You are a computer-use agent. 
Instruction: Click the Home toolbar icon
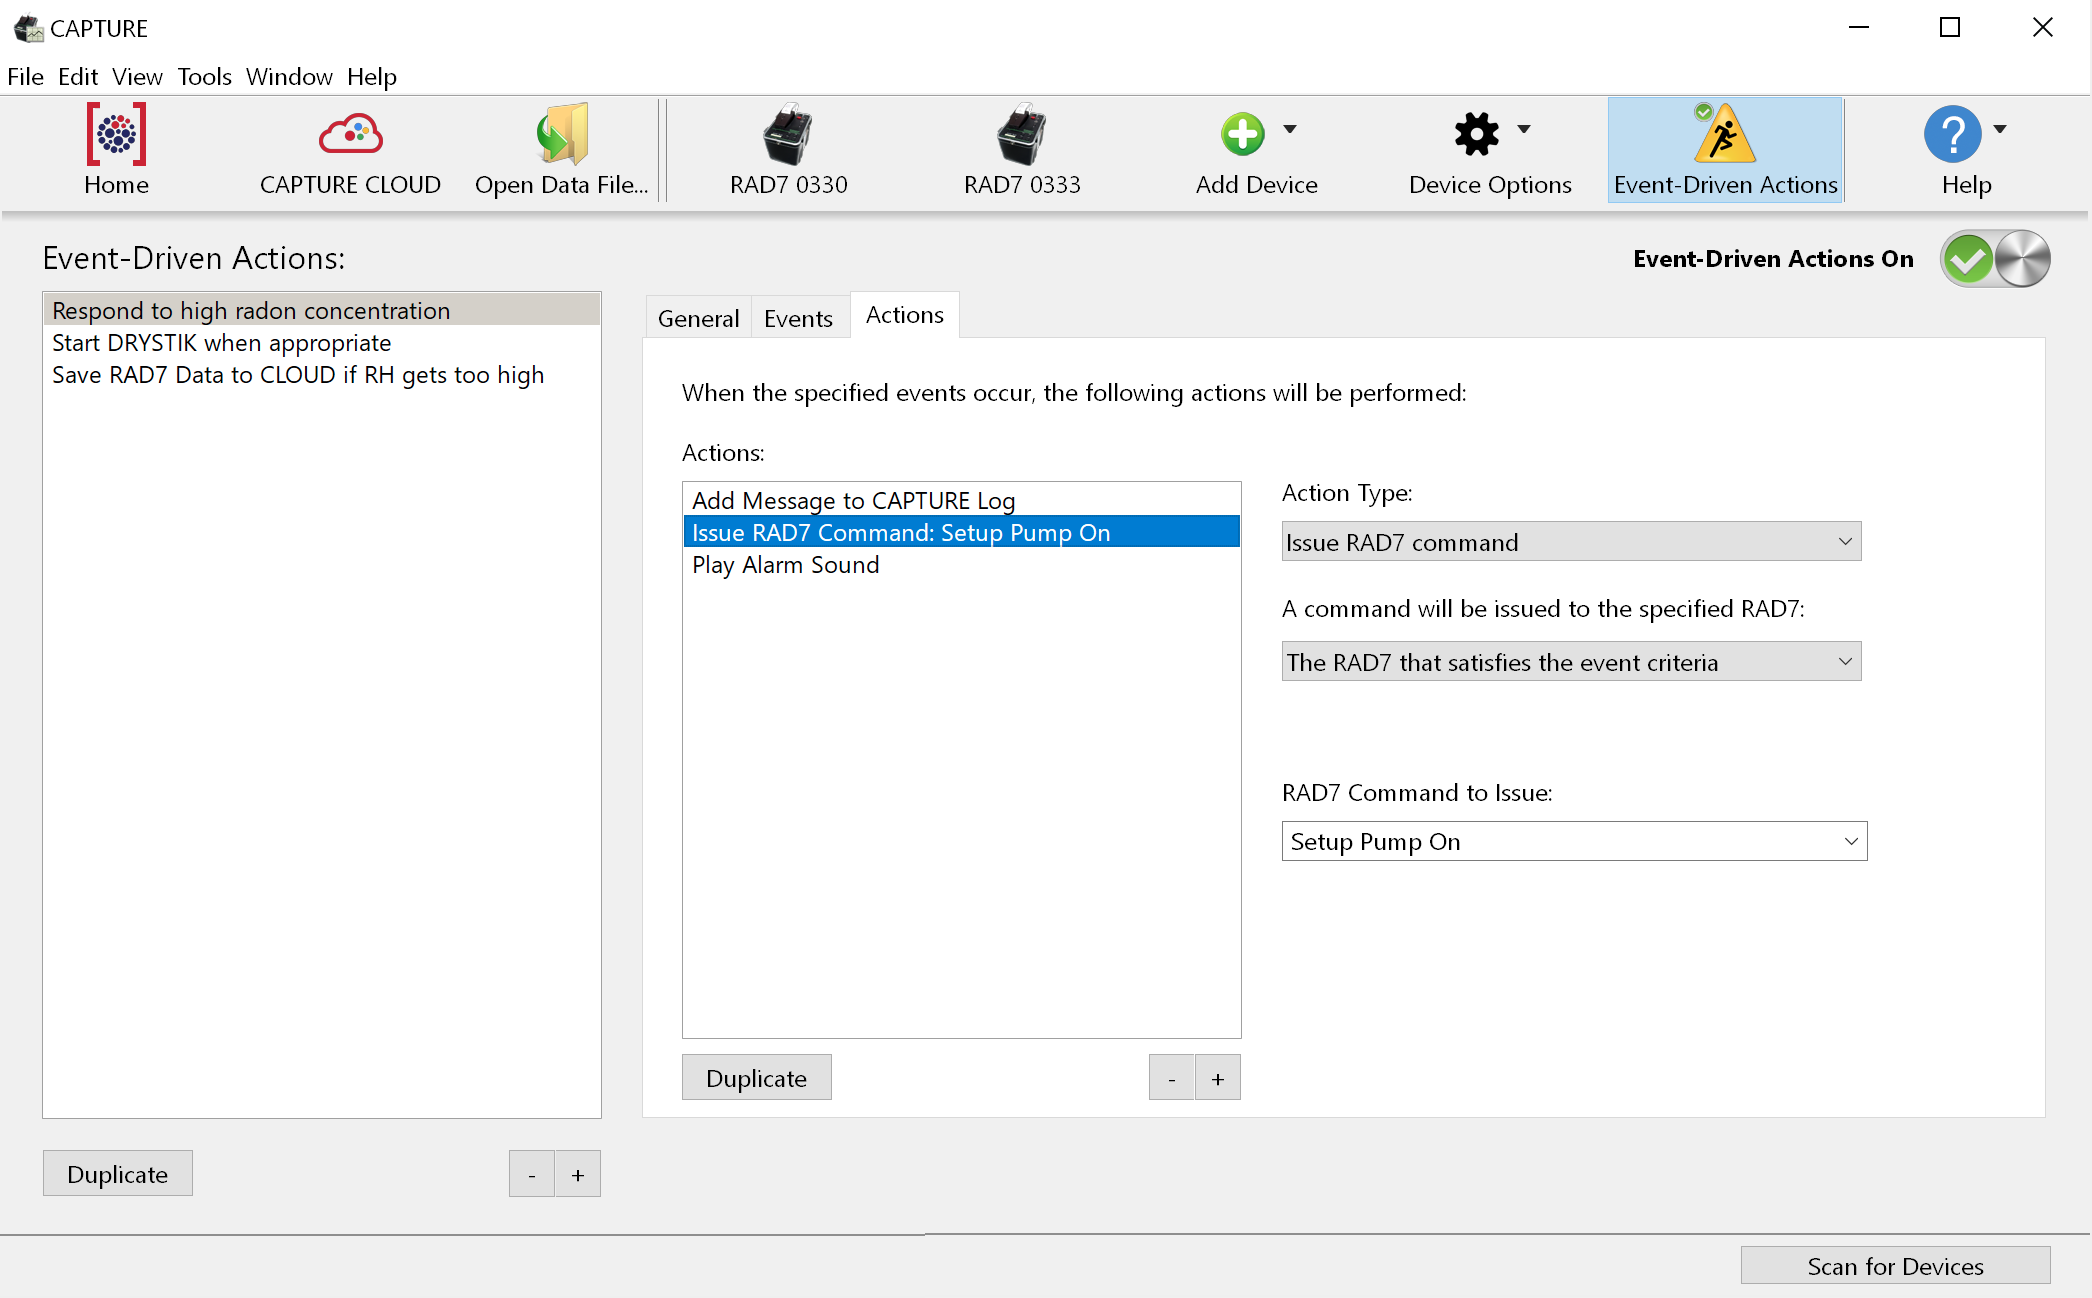pos(116,135)
